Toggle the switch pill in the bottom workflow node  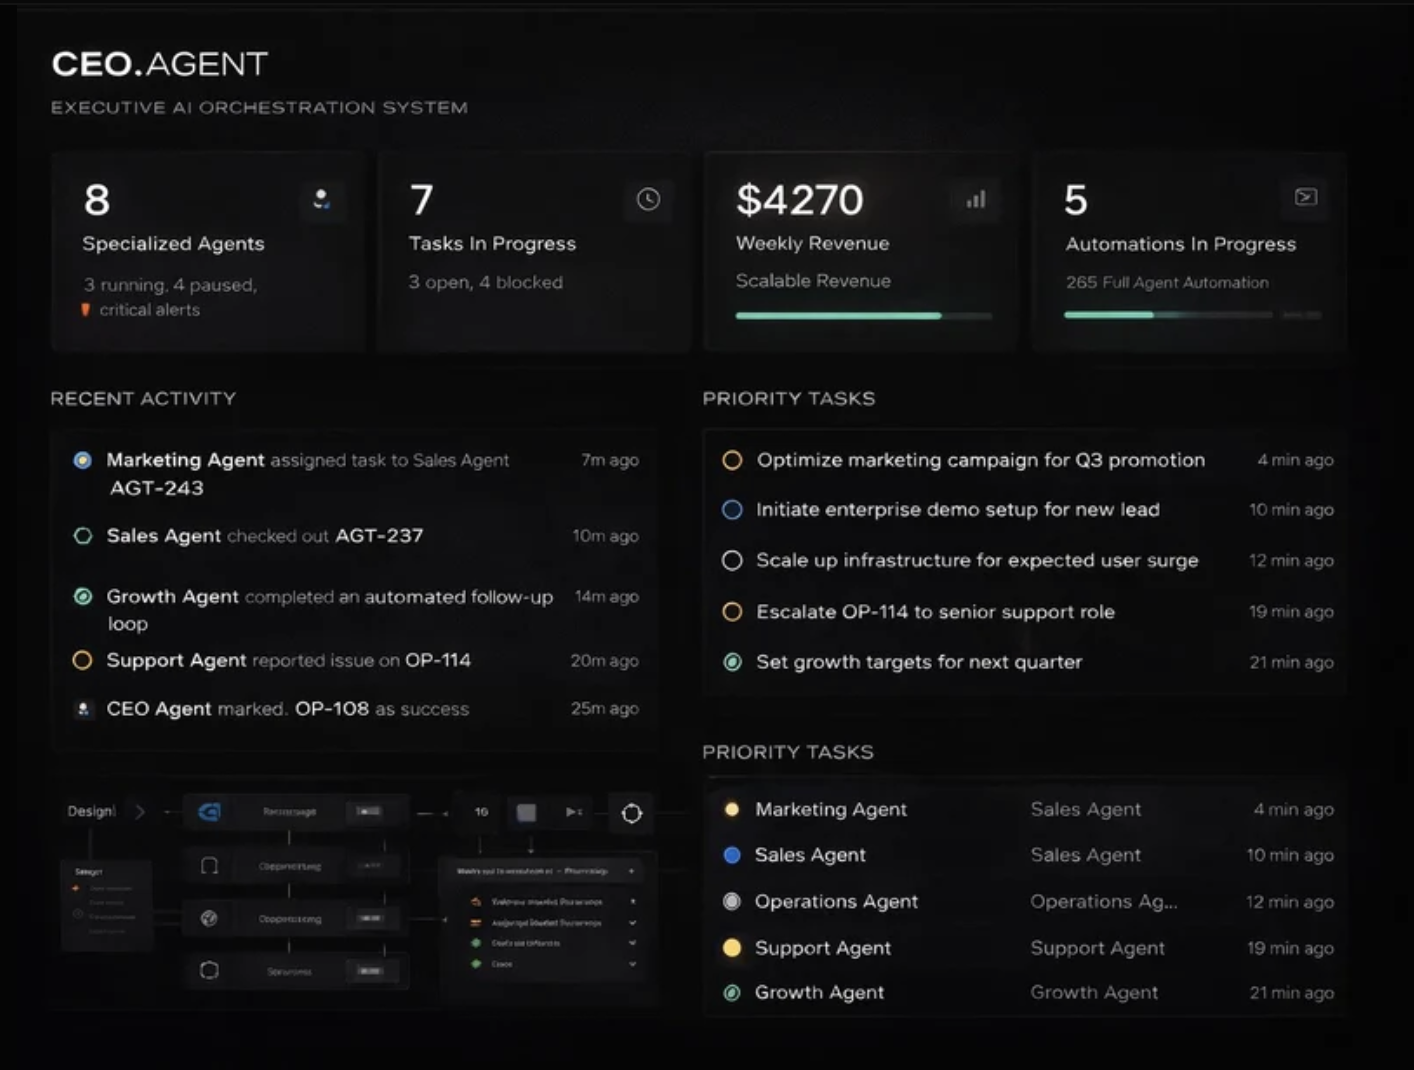(370, 971)
